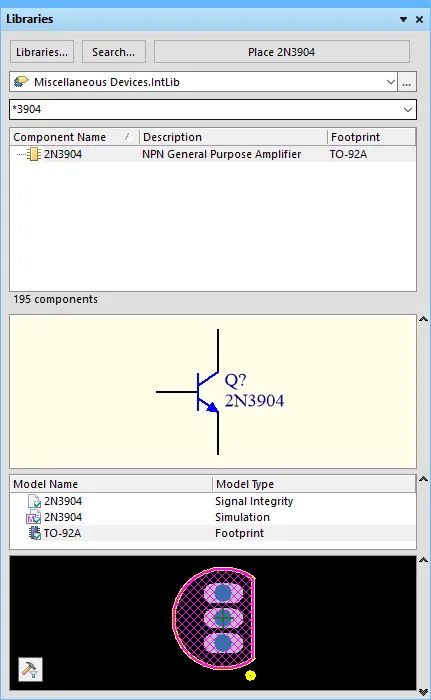Click the Simulation model type text
Viewport: 431px width, 700px height.
[243, 517]
